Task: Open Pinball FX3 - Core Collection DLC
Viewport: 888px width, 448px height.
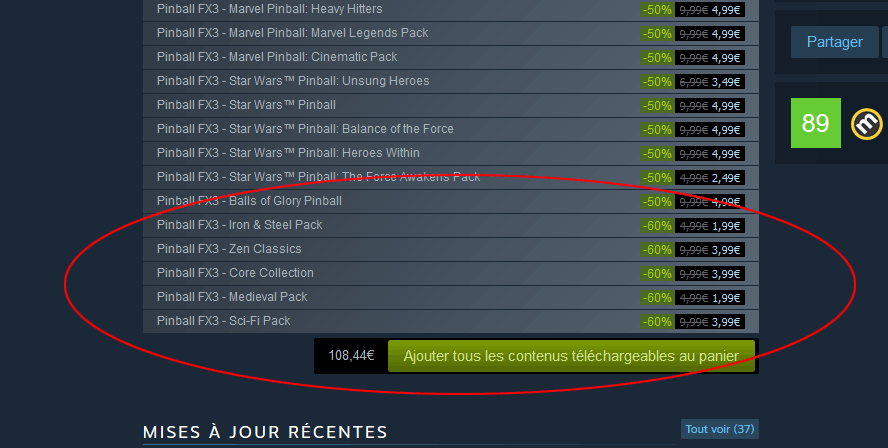Action: point(451,273)
